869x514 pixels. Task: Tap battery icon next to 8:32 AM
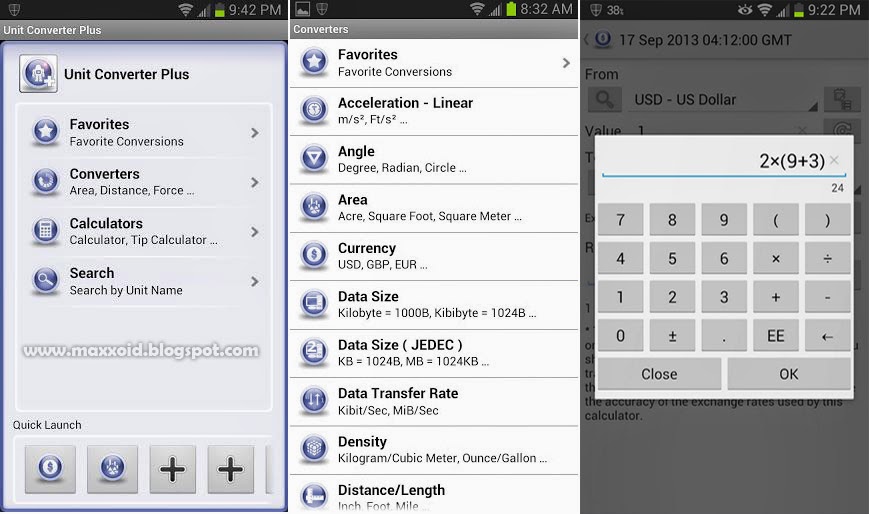[x=511, y=9]
